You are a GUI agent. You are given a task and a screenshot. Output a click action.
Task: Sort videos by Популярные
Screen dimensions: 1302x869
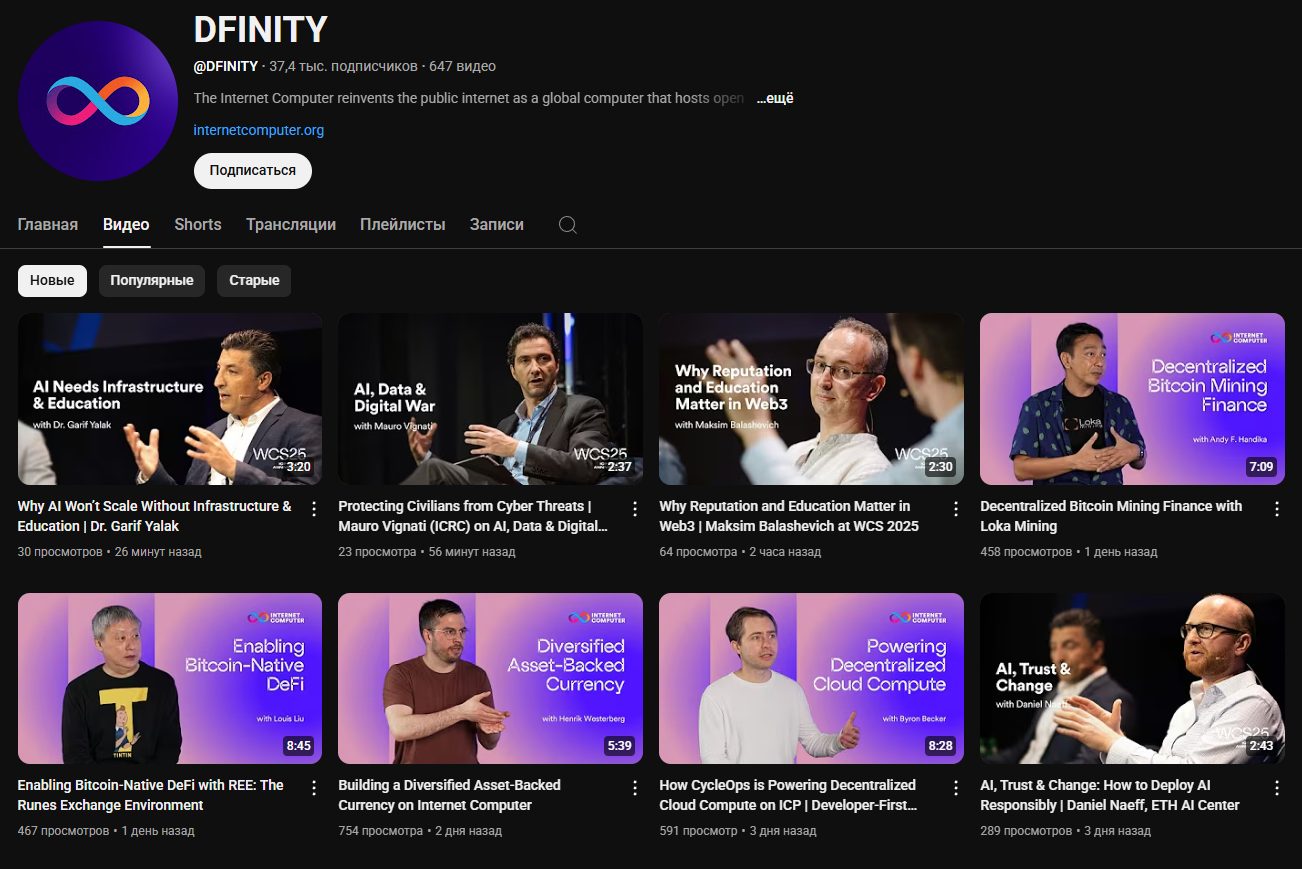pyautogui.click(x=152, y=281)
